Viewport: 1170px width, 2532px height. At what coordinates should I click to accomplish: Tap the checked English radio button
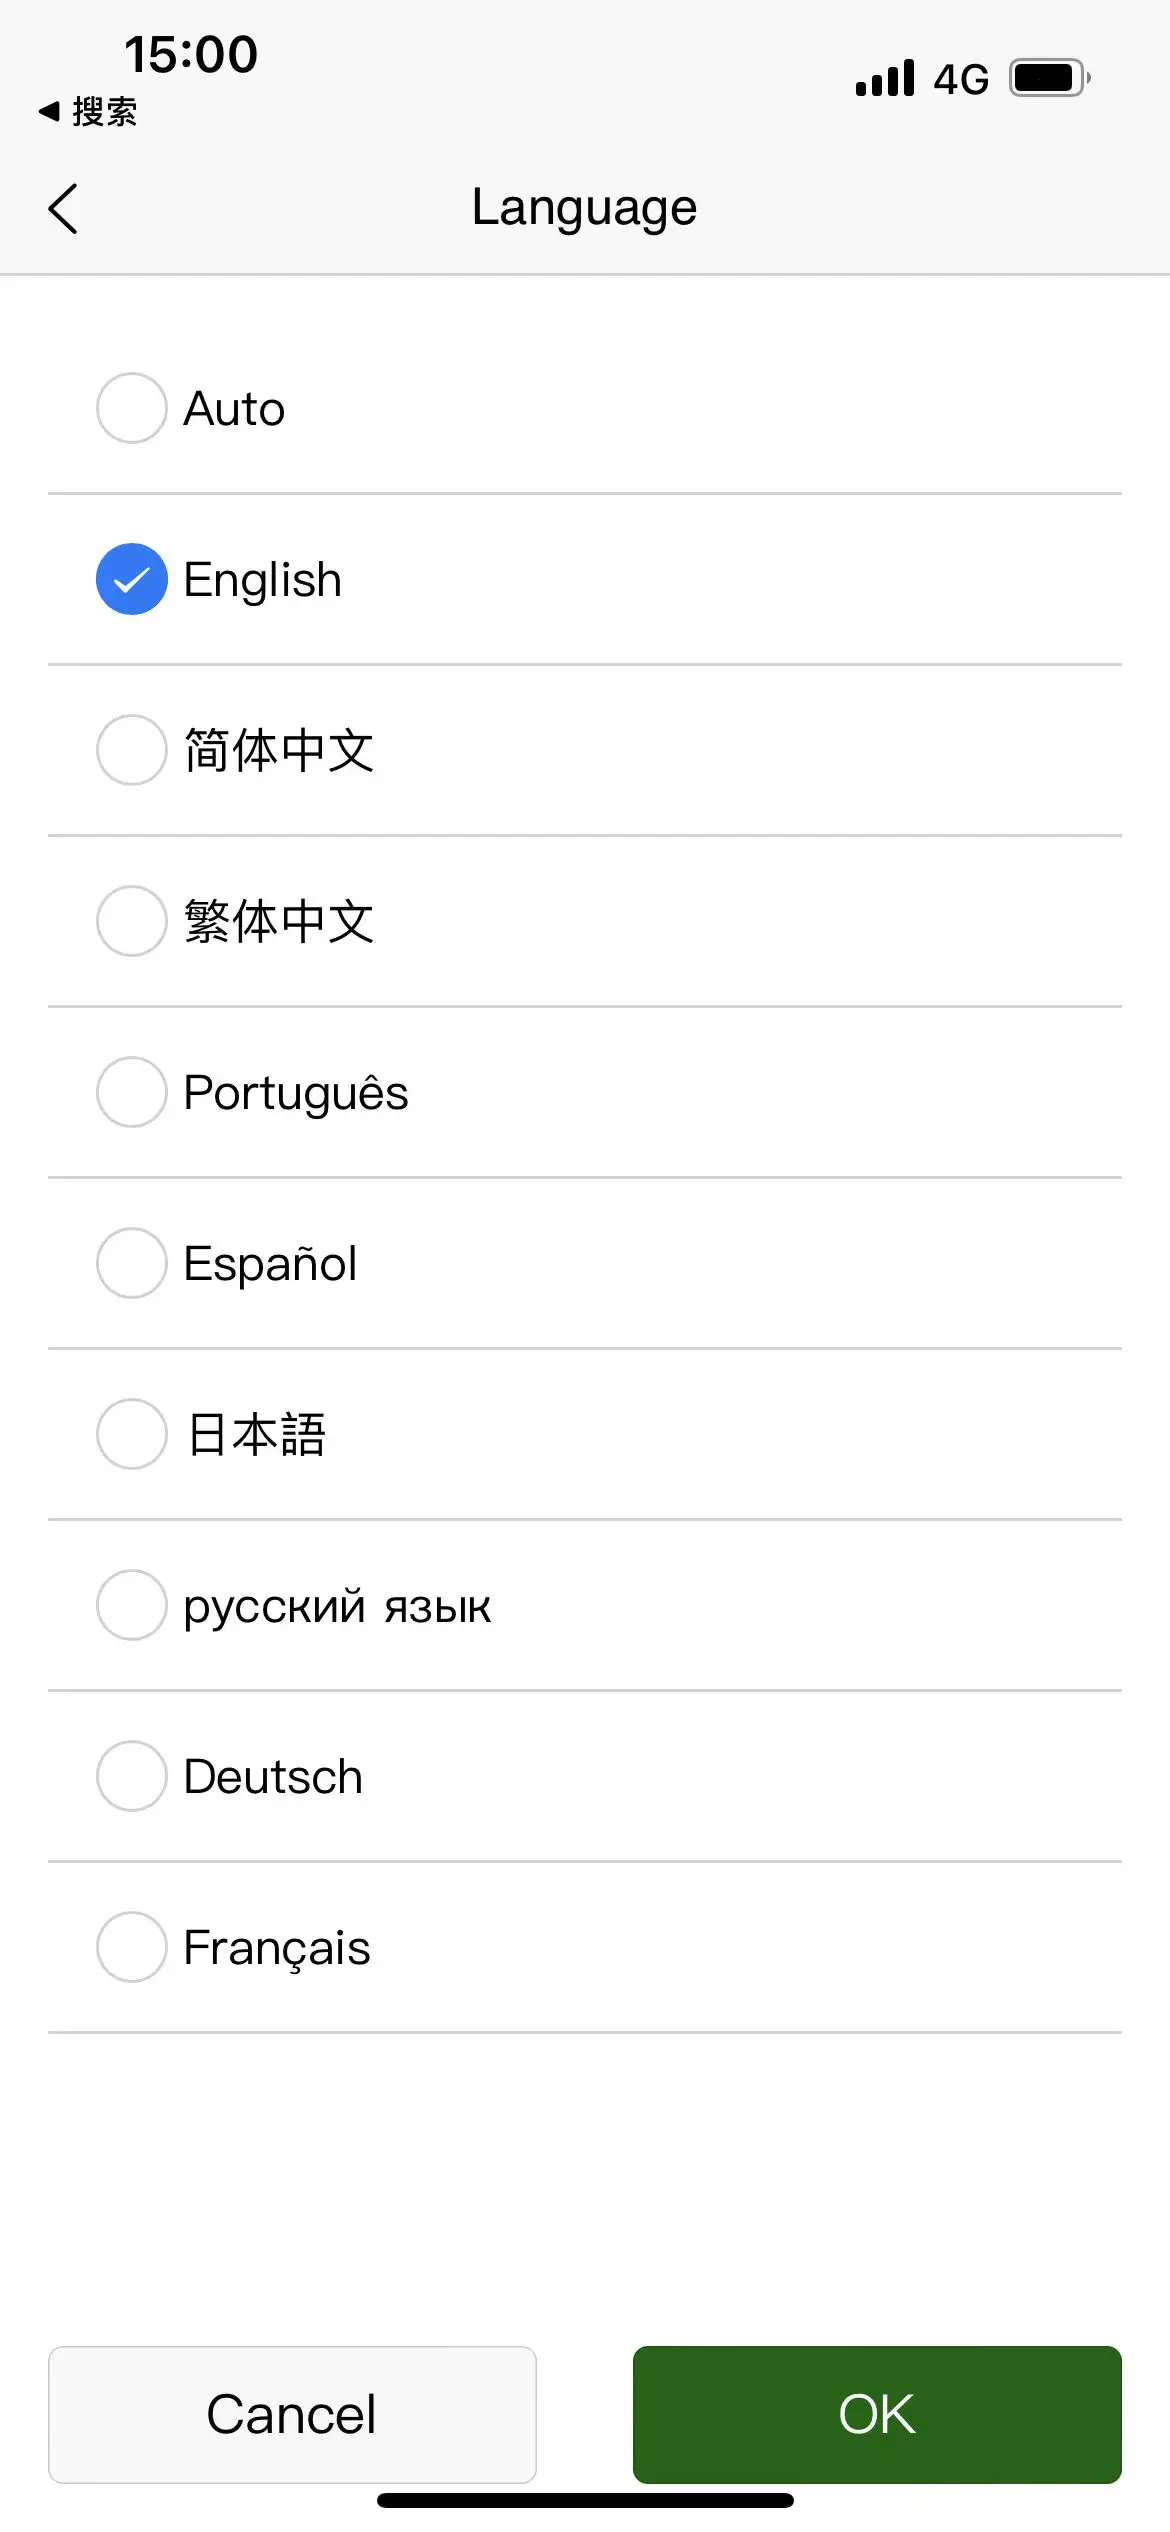pos(131,579)
